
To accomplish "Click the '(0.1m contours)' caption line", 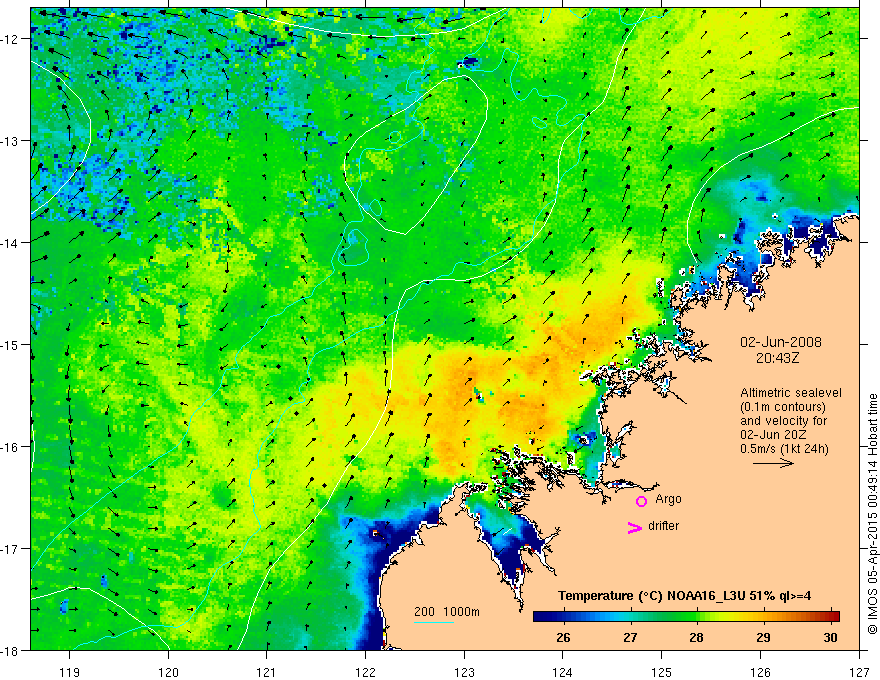I will [783, 407].
